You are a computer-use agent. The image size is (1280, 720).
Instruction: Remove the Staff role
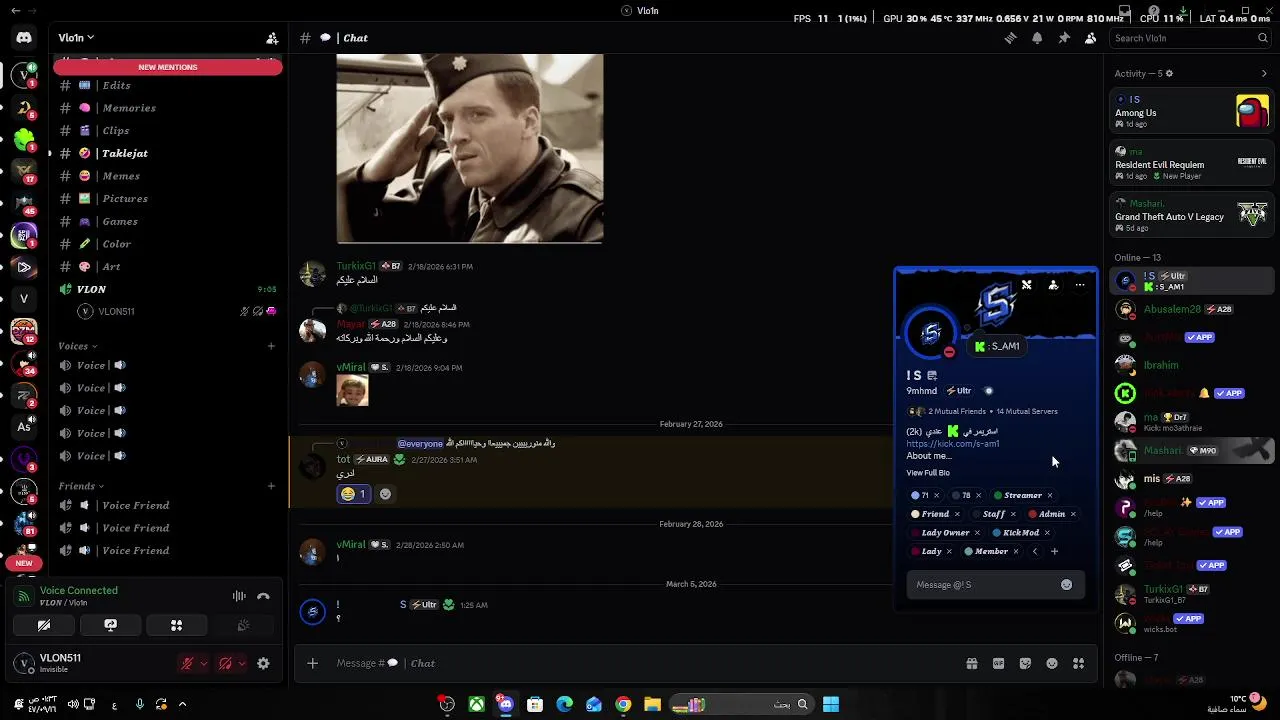coord(1012,514)
